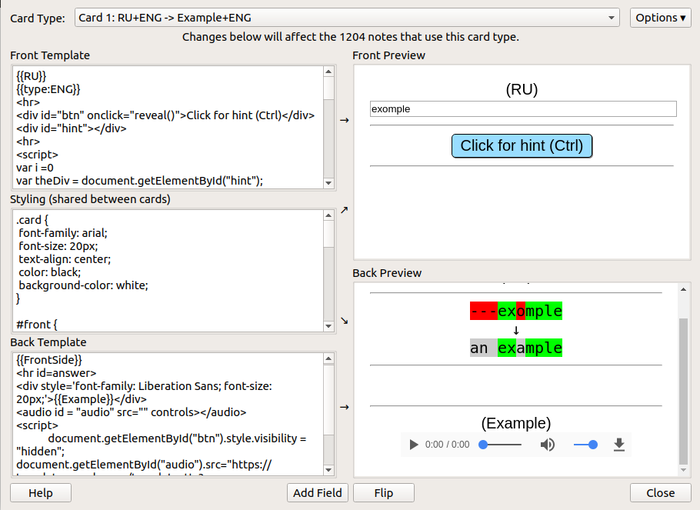Image resolution: width=700 pixels, height=510 pixels.
Task: Open the Options menu button
Action: (660, 18)
